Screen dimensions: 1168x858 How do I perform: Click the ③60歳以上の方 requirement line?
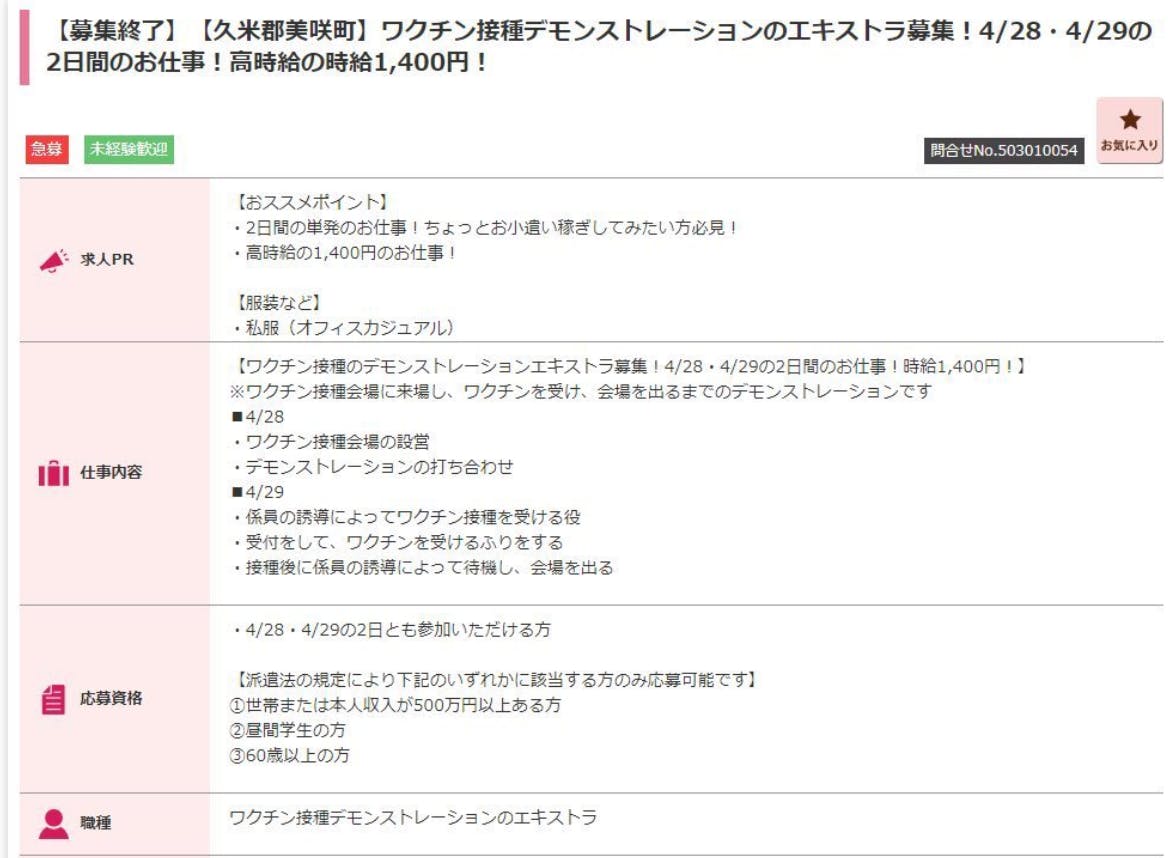(290, 756)
